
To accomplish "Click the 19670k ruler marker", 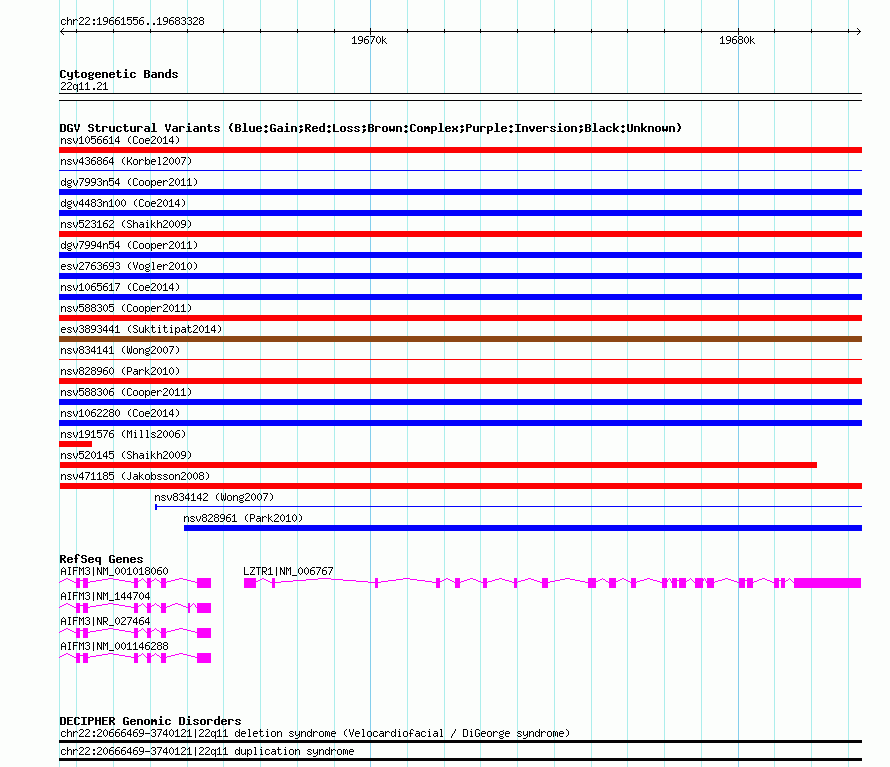I will (369, 40).
